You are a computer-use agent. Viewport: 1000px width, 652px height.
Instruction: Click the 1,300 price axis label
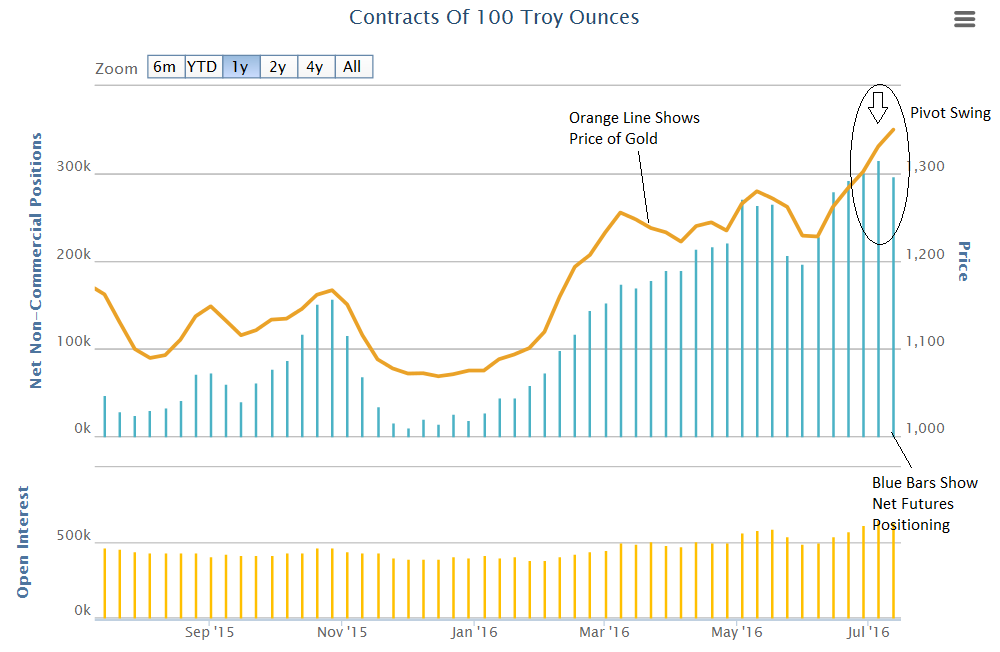click(x=926, y=166)
